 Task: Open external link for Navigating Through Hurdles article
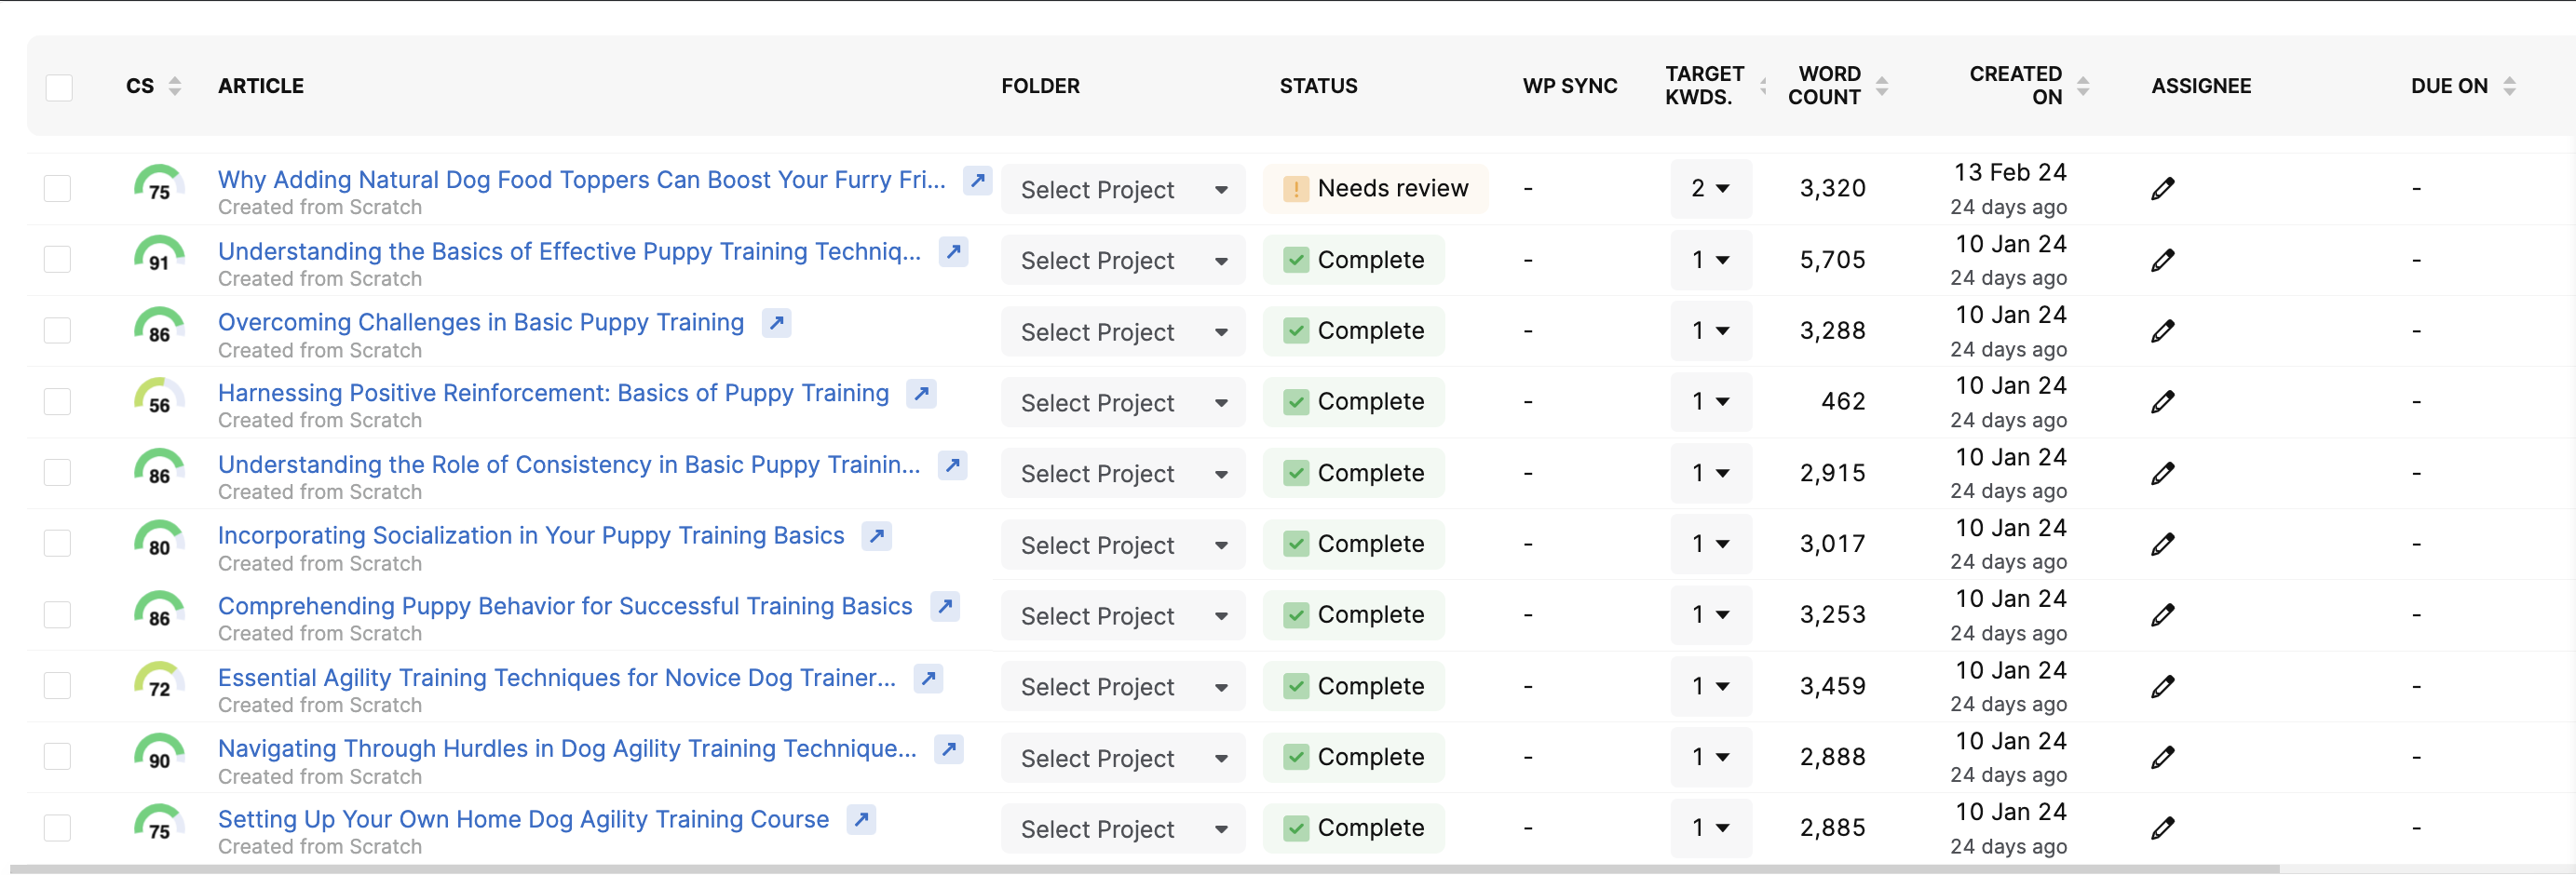click(948, 749)
